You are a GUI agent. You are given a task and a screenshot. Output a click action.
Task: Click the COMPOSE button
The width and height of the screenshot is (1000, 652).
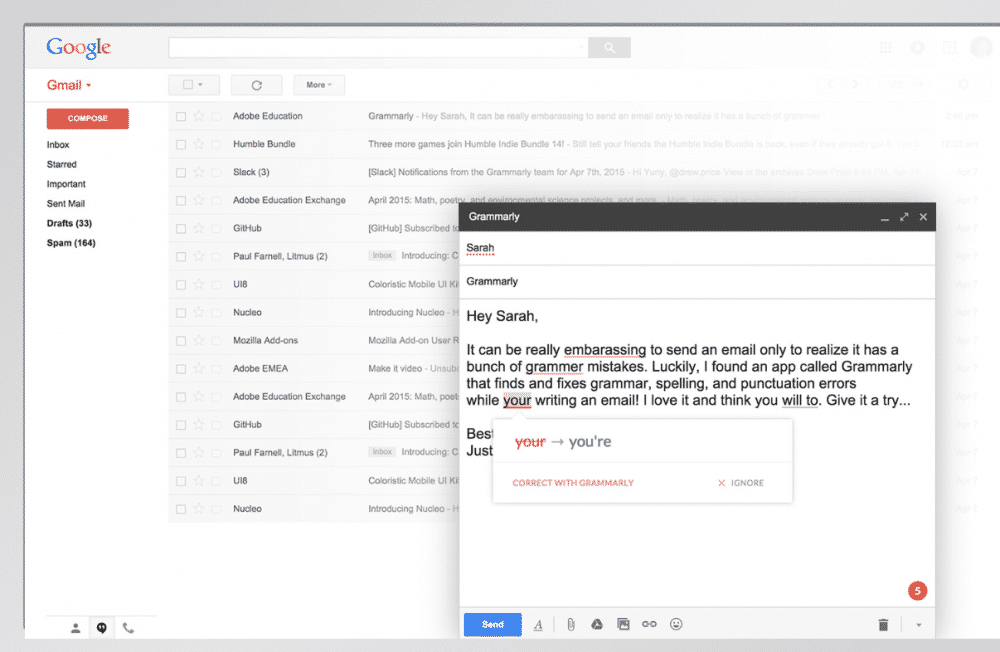[87, 119]
